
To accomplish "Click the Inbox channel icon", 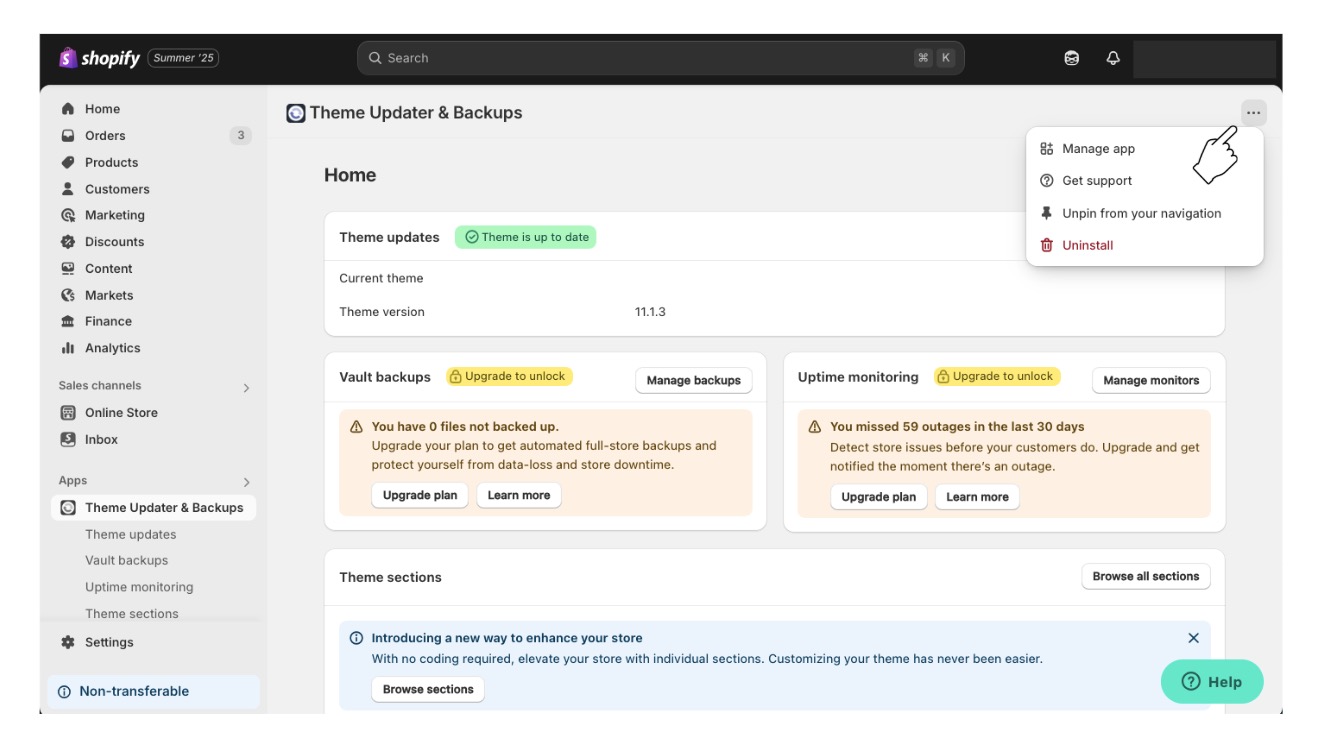I will pyautogui.click(x=68, y=439).
